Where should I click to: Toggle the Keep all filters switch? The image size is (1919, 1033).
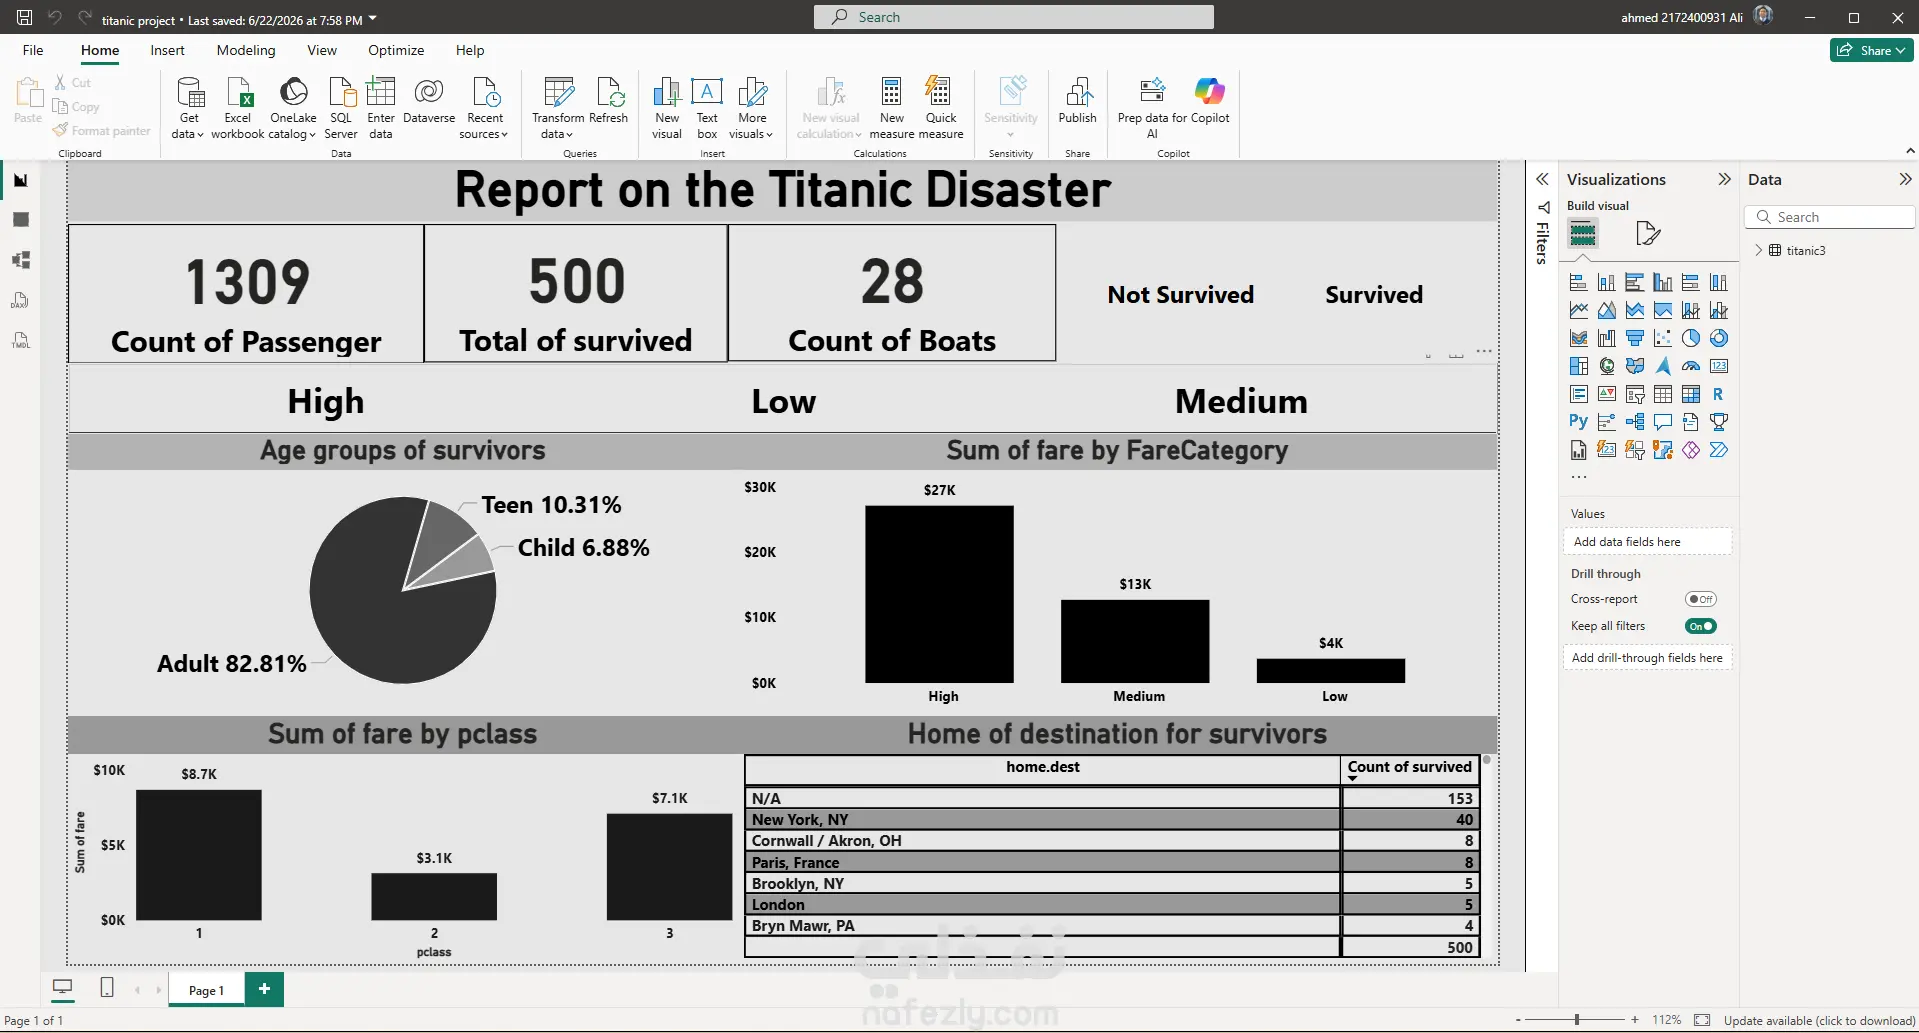coord(1700,626)
